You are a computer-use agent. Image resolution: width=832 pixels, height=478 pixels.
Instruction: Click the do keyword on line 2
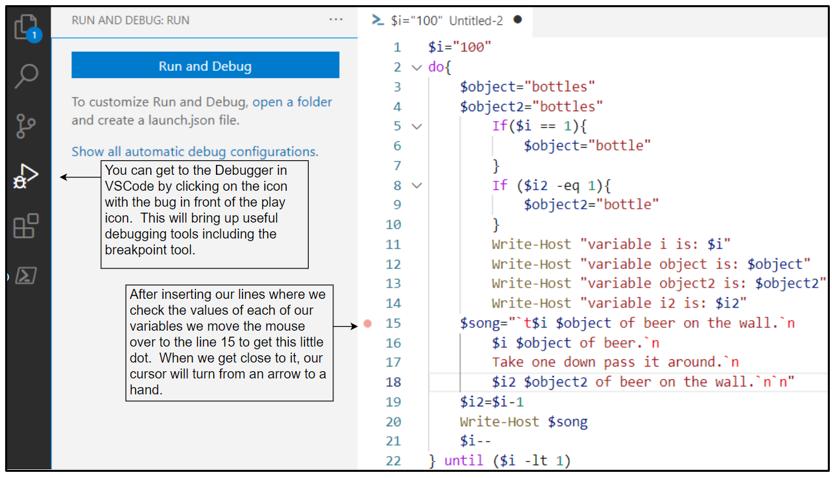(x=436, y=67)
